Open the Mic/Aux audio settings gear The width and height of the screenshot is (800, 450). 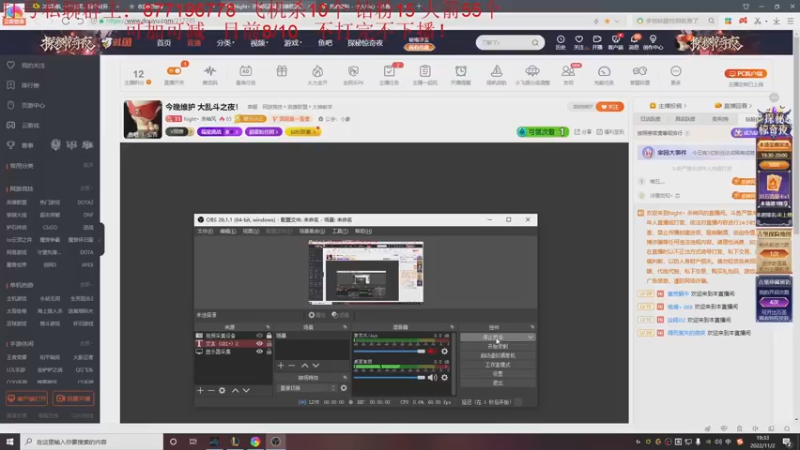pos(444,351)
